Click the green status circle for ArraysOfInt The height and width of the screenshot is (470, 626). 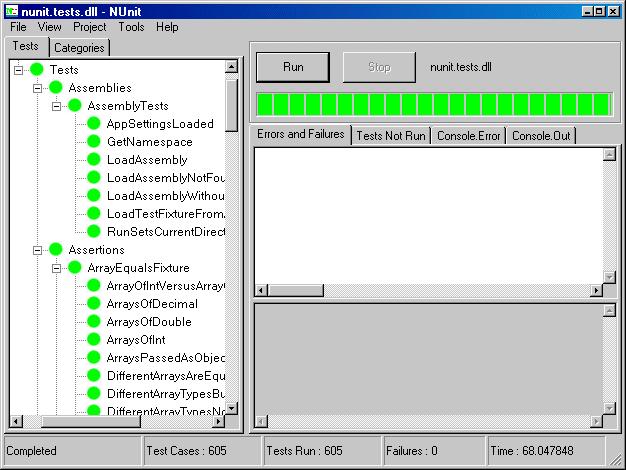(93, 340)
